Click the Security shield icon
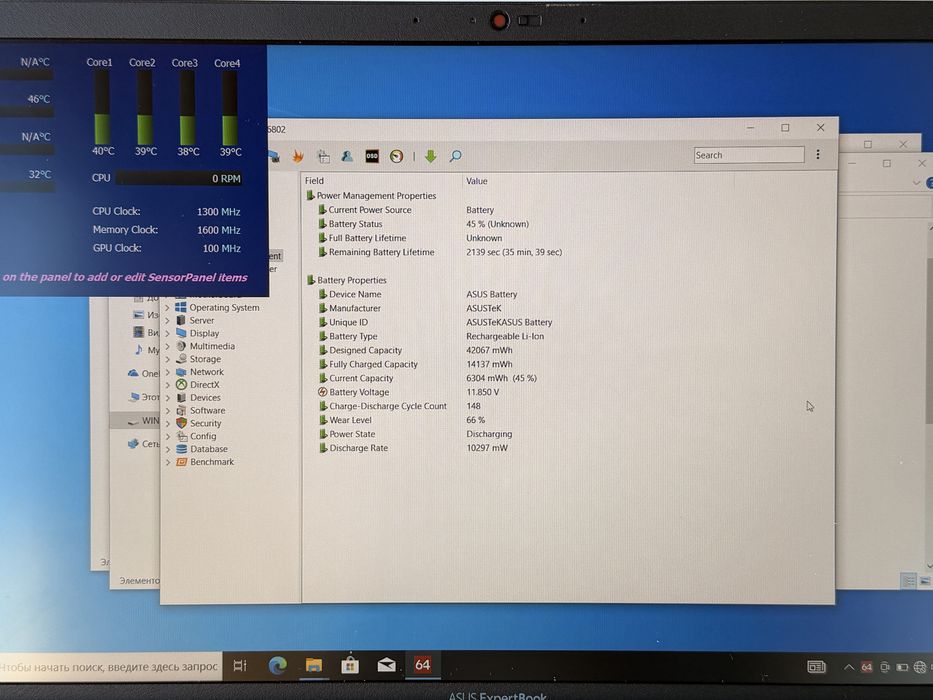 coord(181,423)
